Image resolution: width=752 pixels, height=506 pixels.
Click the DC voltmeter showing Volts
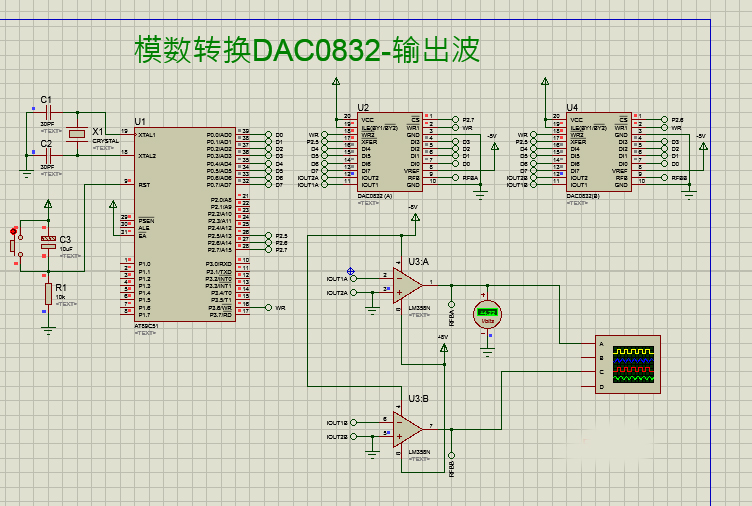point(487,314)
